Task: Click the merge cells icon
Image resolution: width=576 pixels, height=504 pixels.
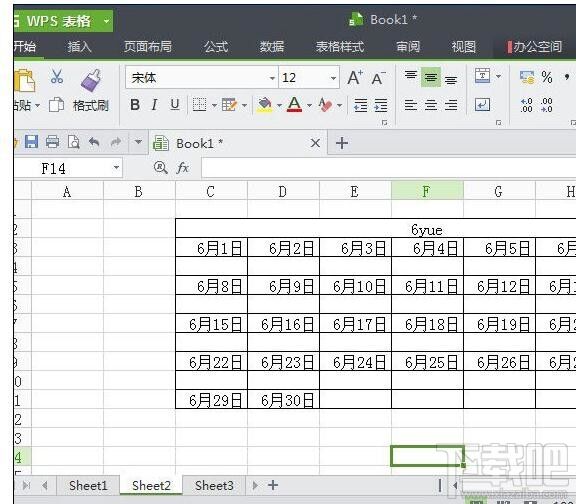Action: click(x=482, y=76)
